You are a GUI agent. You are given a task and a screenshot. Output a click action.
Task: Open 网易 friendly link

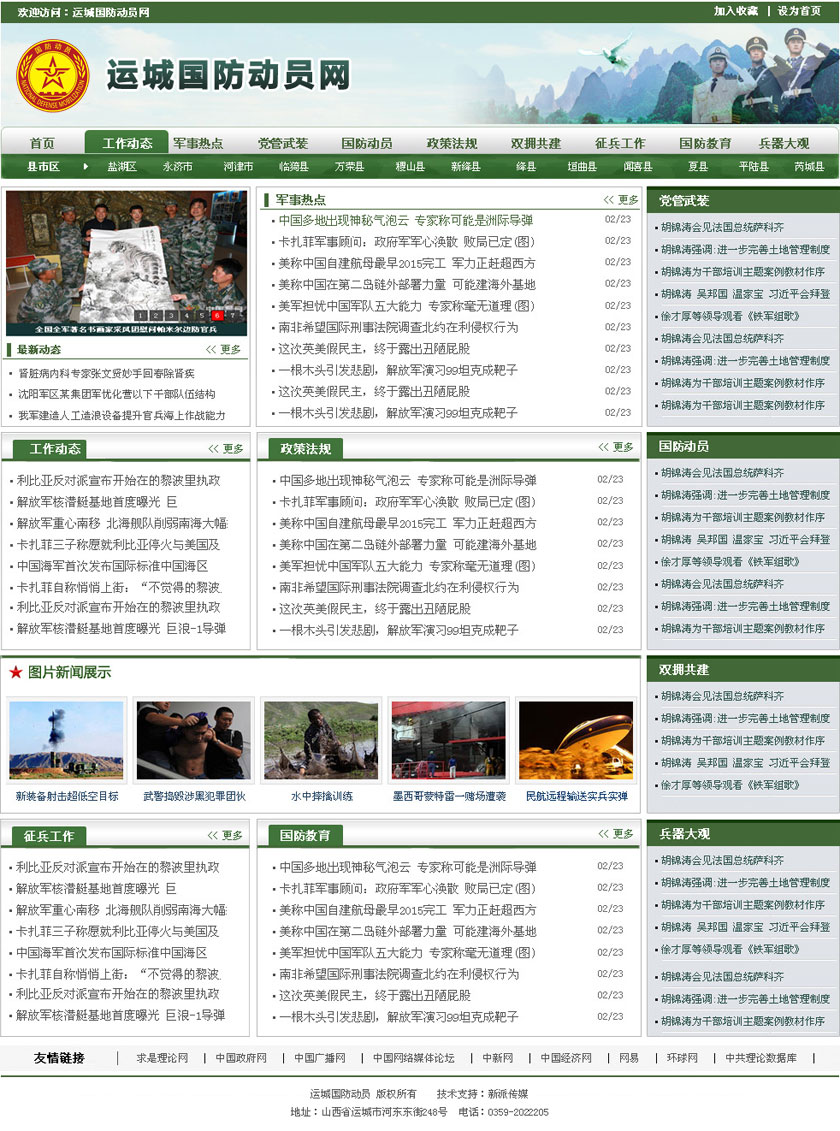pos(629,1058)
